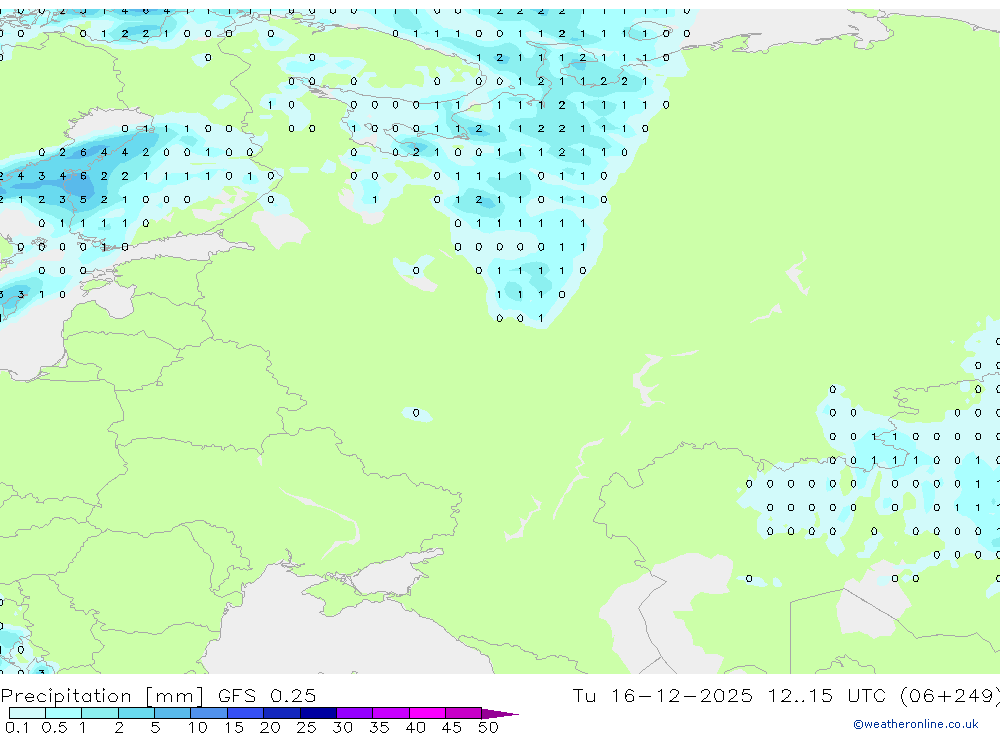Select the 5–10 mm light blue swatch

[x=172, y=713]
